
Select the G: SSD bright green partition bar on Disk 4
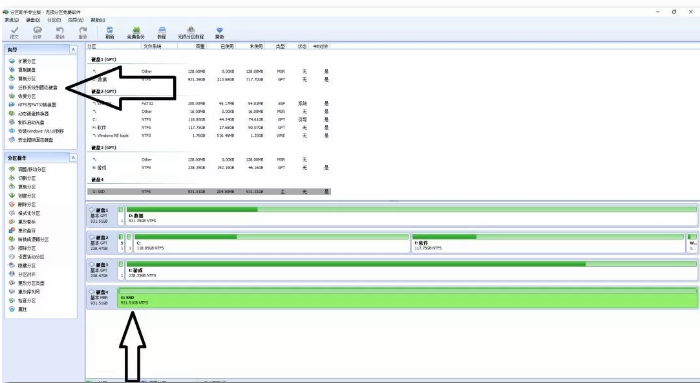coord(408,298)
